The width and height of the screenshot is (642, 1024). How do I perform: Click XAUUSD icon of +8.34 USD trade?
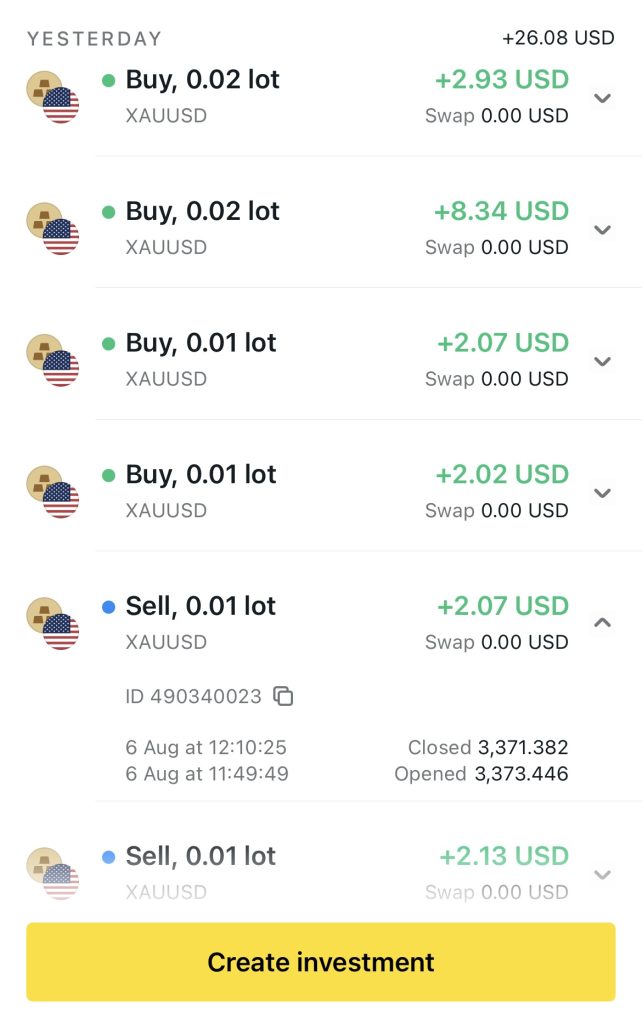click(52, 229)
